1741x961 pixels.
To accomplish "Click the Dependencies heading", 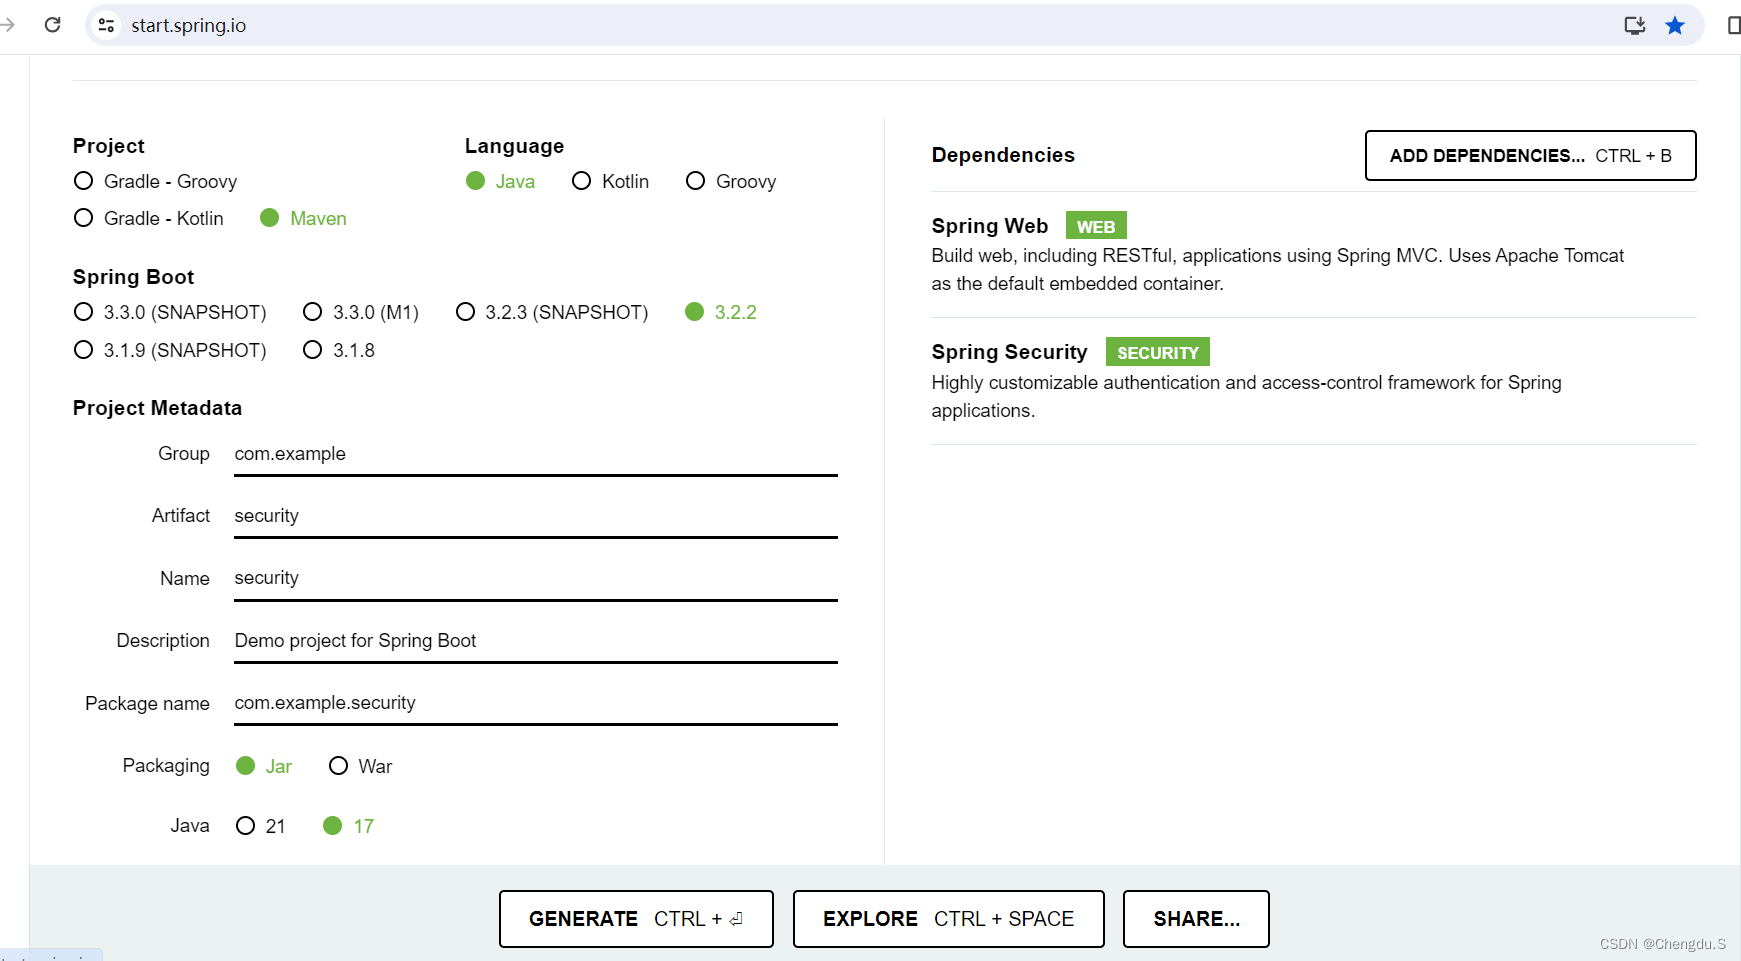I will point(1003,155).
